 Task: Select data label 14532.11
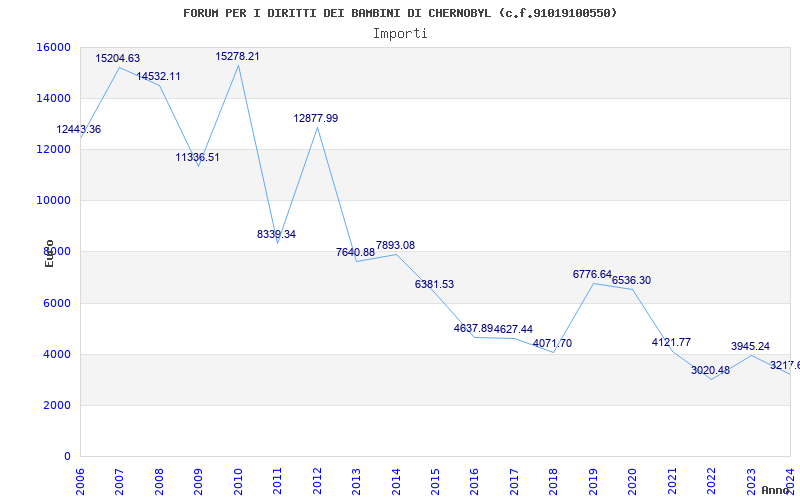click(x=158, y=77)
